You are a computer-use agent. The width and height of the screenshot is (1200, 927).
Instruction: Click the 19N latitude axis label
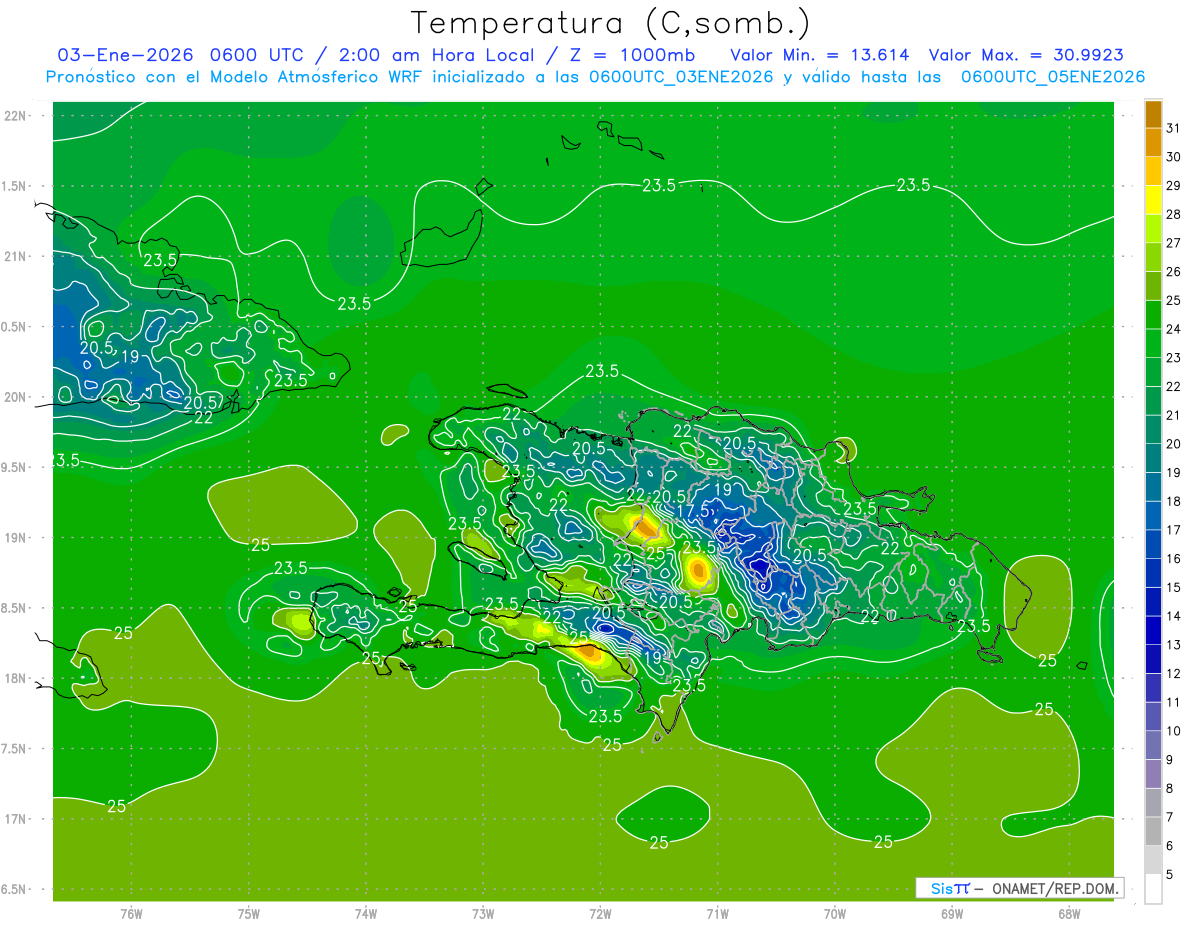[17, 538]
